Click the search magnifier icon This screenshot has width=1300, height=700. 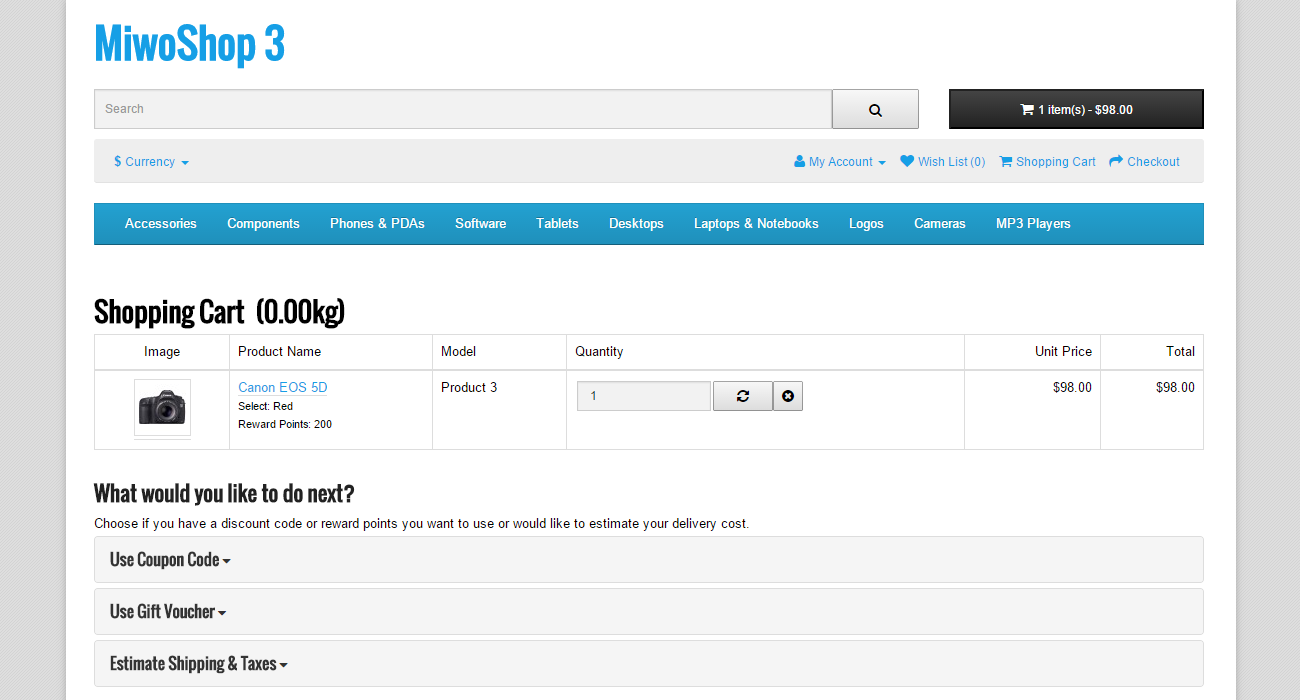[x=874, y=109]
